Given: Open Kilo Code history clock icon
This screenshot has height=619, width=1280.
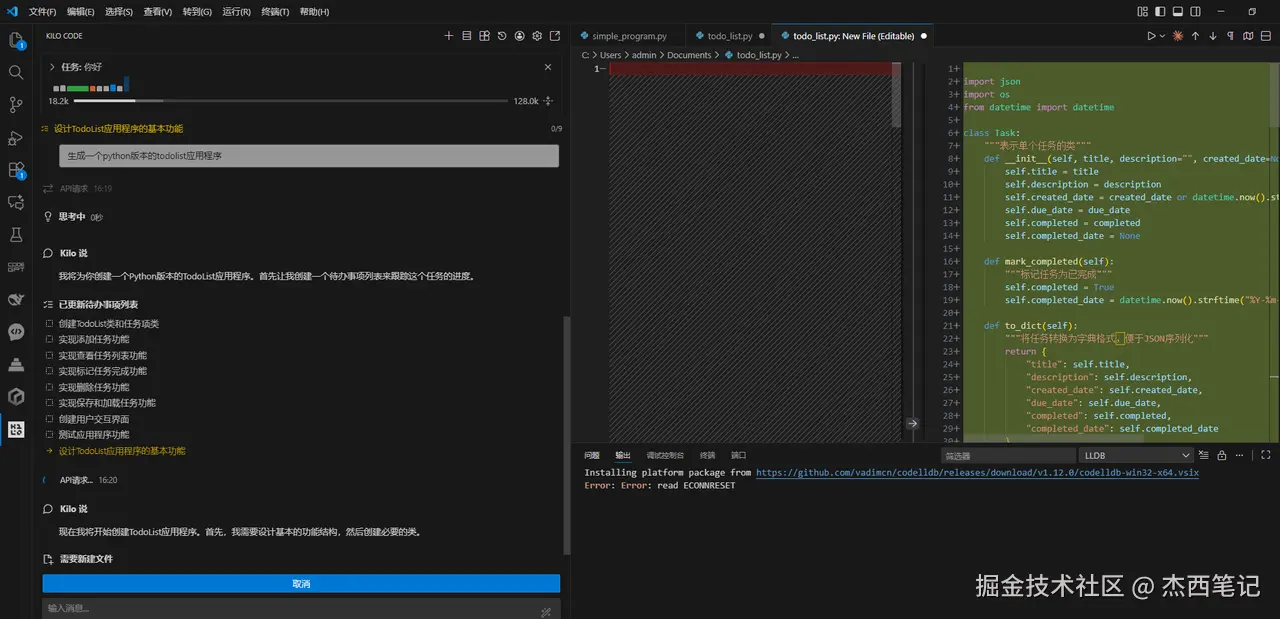Looking at the screenshot, I should pos(502,36).
